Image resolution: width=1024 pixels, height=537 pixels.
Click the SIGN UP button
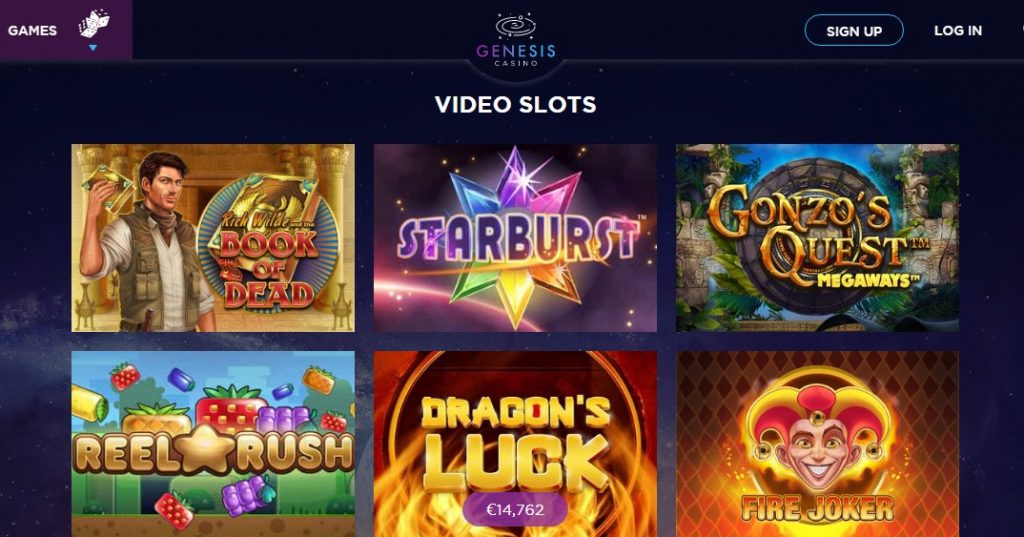[x=854, y=31]
